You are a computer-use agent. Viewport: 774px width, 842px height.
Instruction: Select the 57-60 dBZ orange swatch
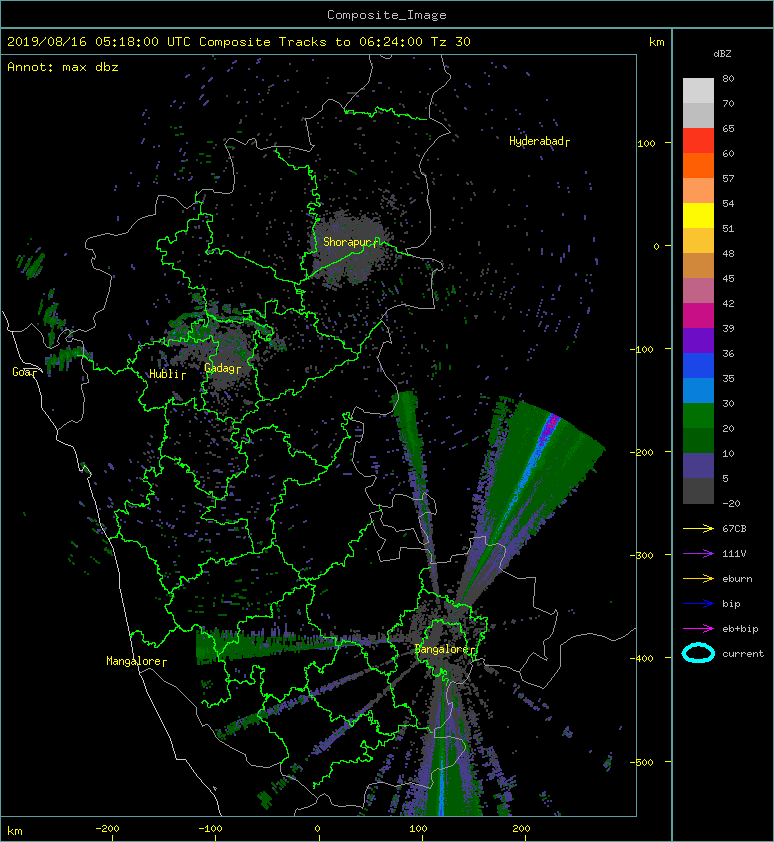(x=698, y=165)
